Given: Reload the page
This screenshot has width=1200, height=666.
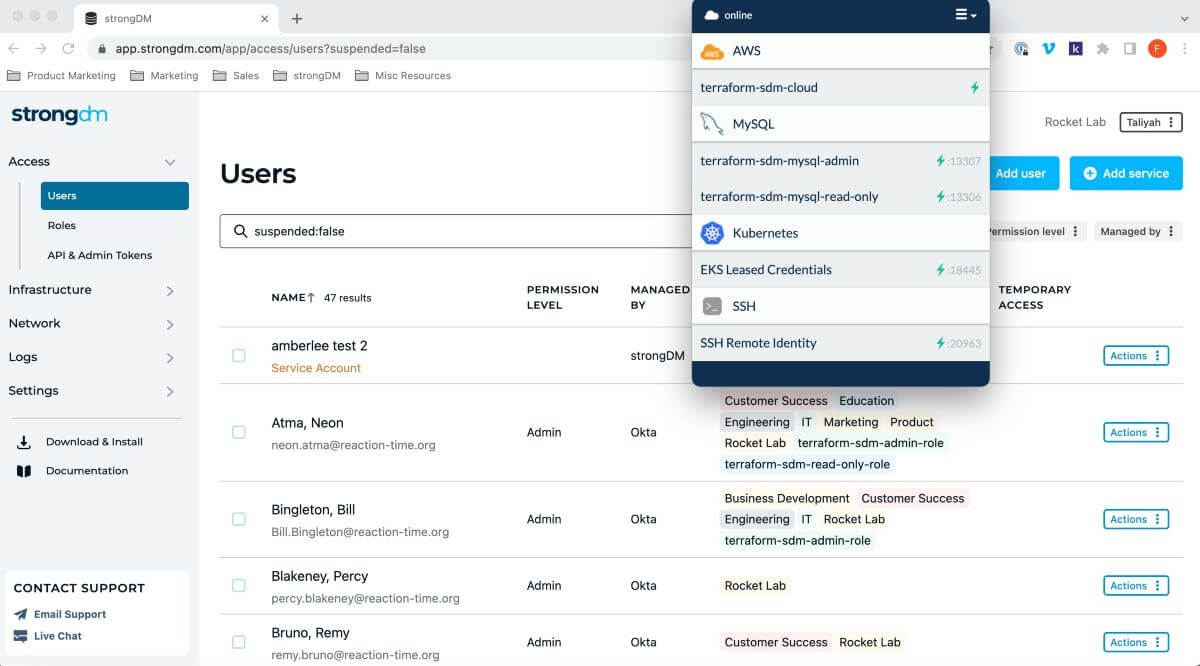Looking at the screenshot, I should [x=68, y=48].
